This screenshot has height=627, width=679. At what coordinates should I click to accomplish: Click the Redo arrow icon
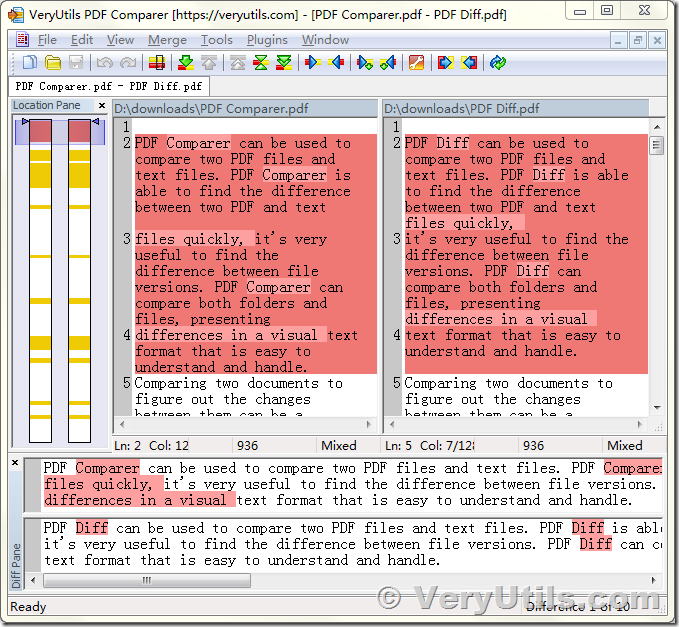point(128,63)
